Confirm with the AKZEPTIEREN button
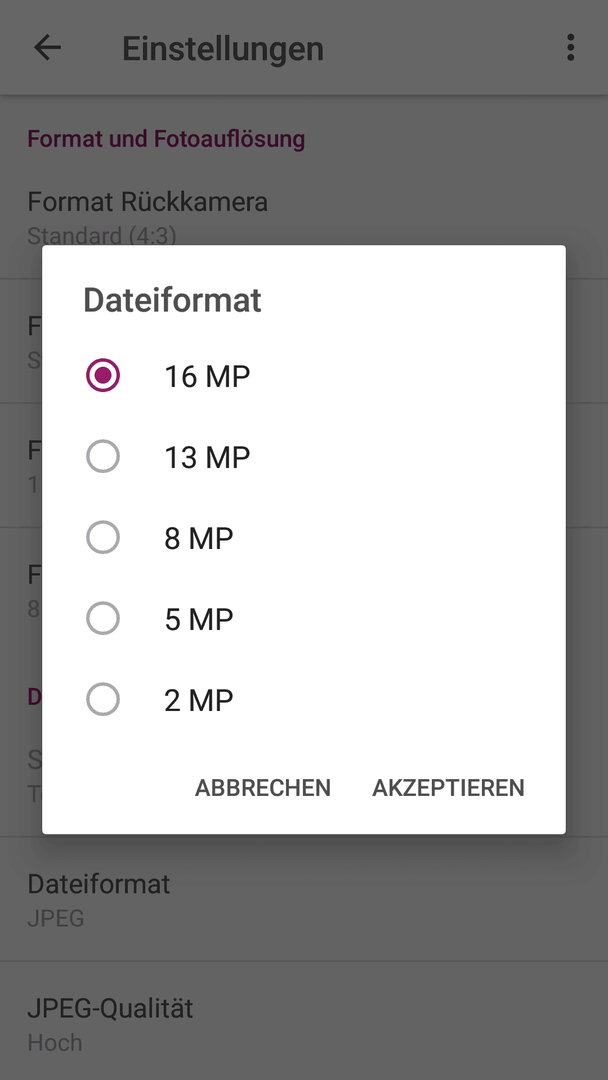608x1080 pixels. pyautogui.click(x=448, y=787)
